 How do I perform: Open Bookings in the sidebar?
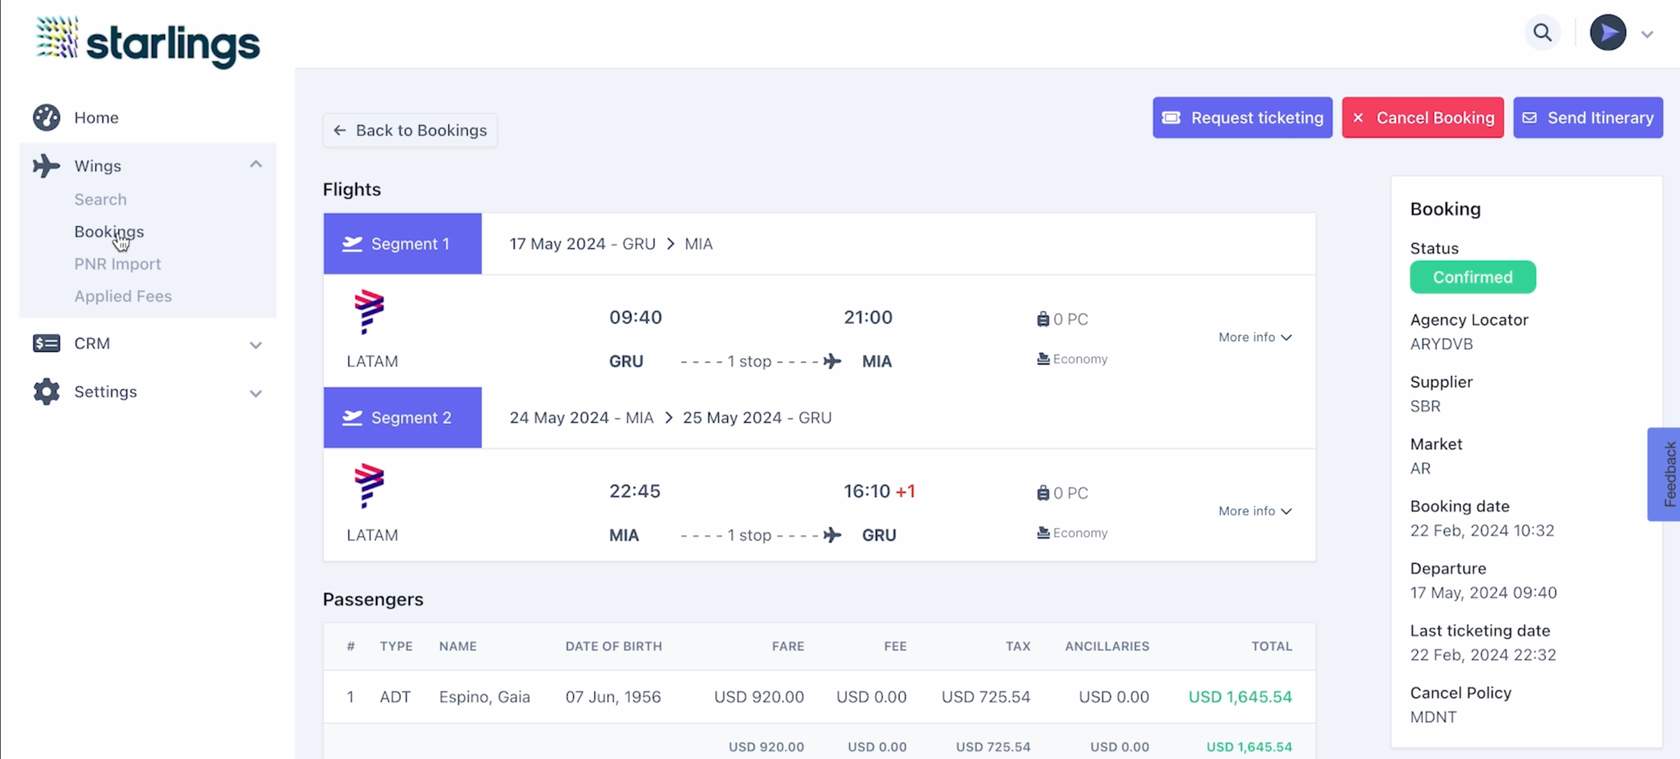(109, 231)
